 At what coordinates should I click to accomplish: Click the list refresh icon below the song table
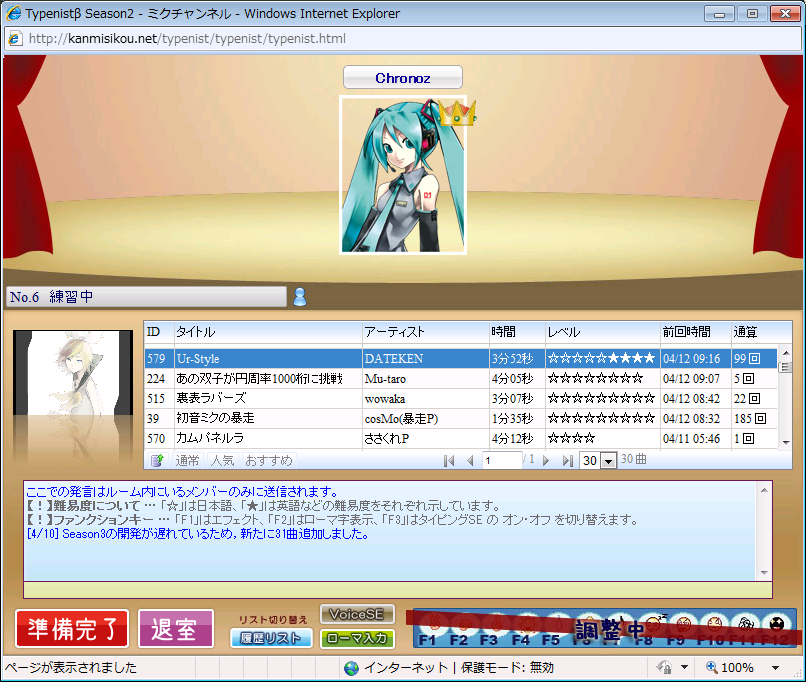pos(157,460)
